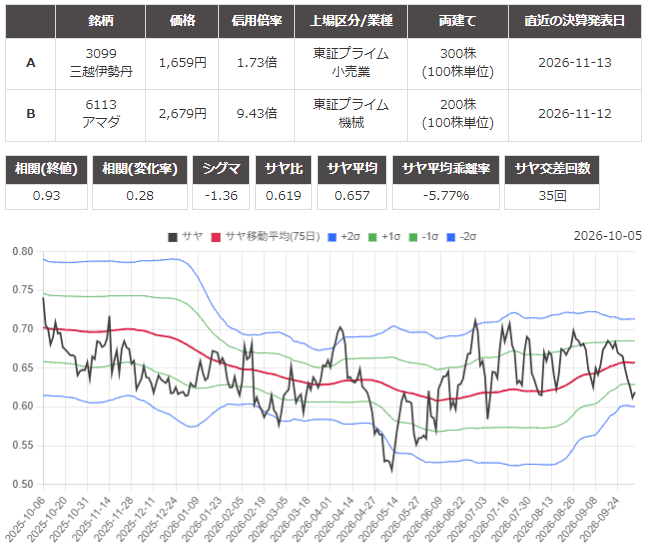Click the 信用倍率 column header

coord(257,21)
